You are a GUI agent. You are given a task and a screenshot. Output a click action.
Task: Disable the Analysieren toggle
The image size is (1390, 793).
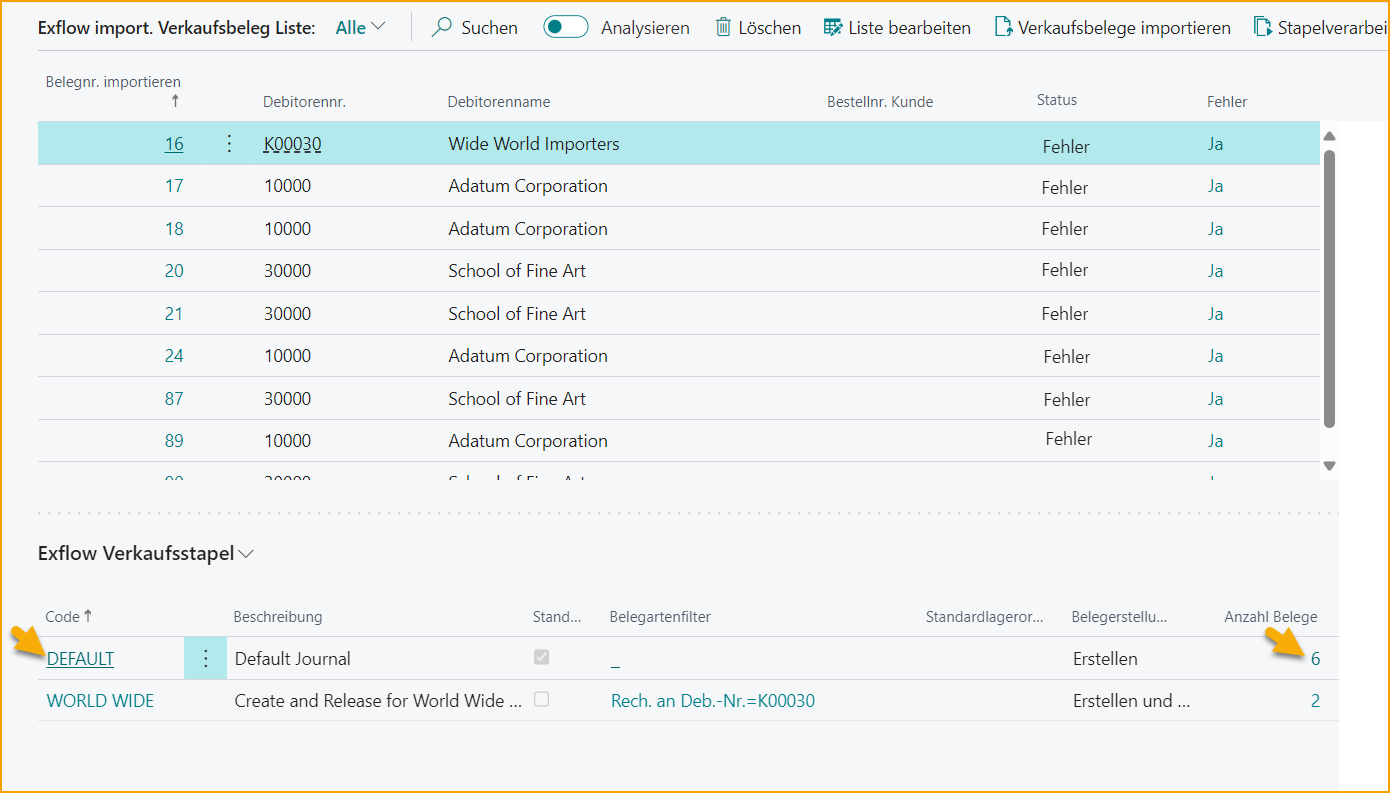565,27
